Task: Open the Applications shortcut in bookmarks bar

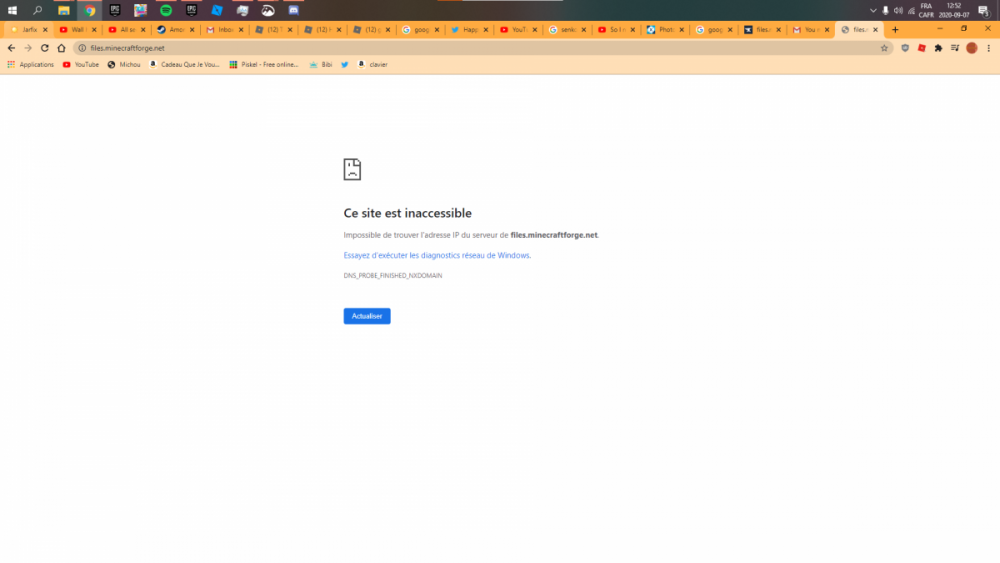Action: pyautogui.click(x=30, y=64)
